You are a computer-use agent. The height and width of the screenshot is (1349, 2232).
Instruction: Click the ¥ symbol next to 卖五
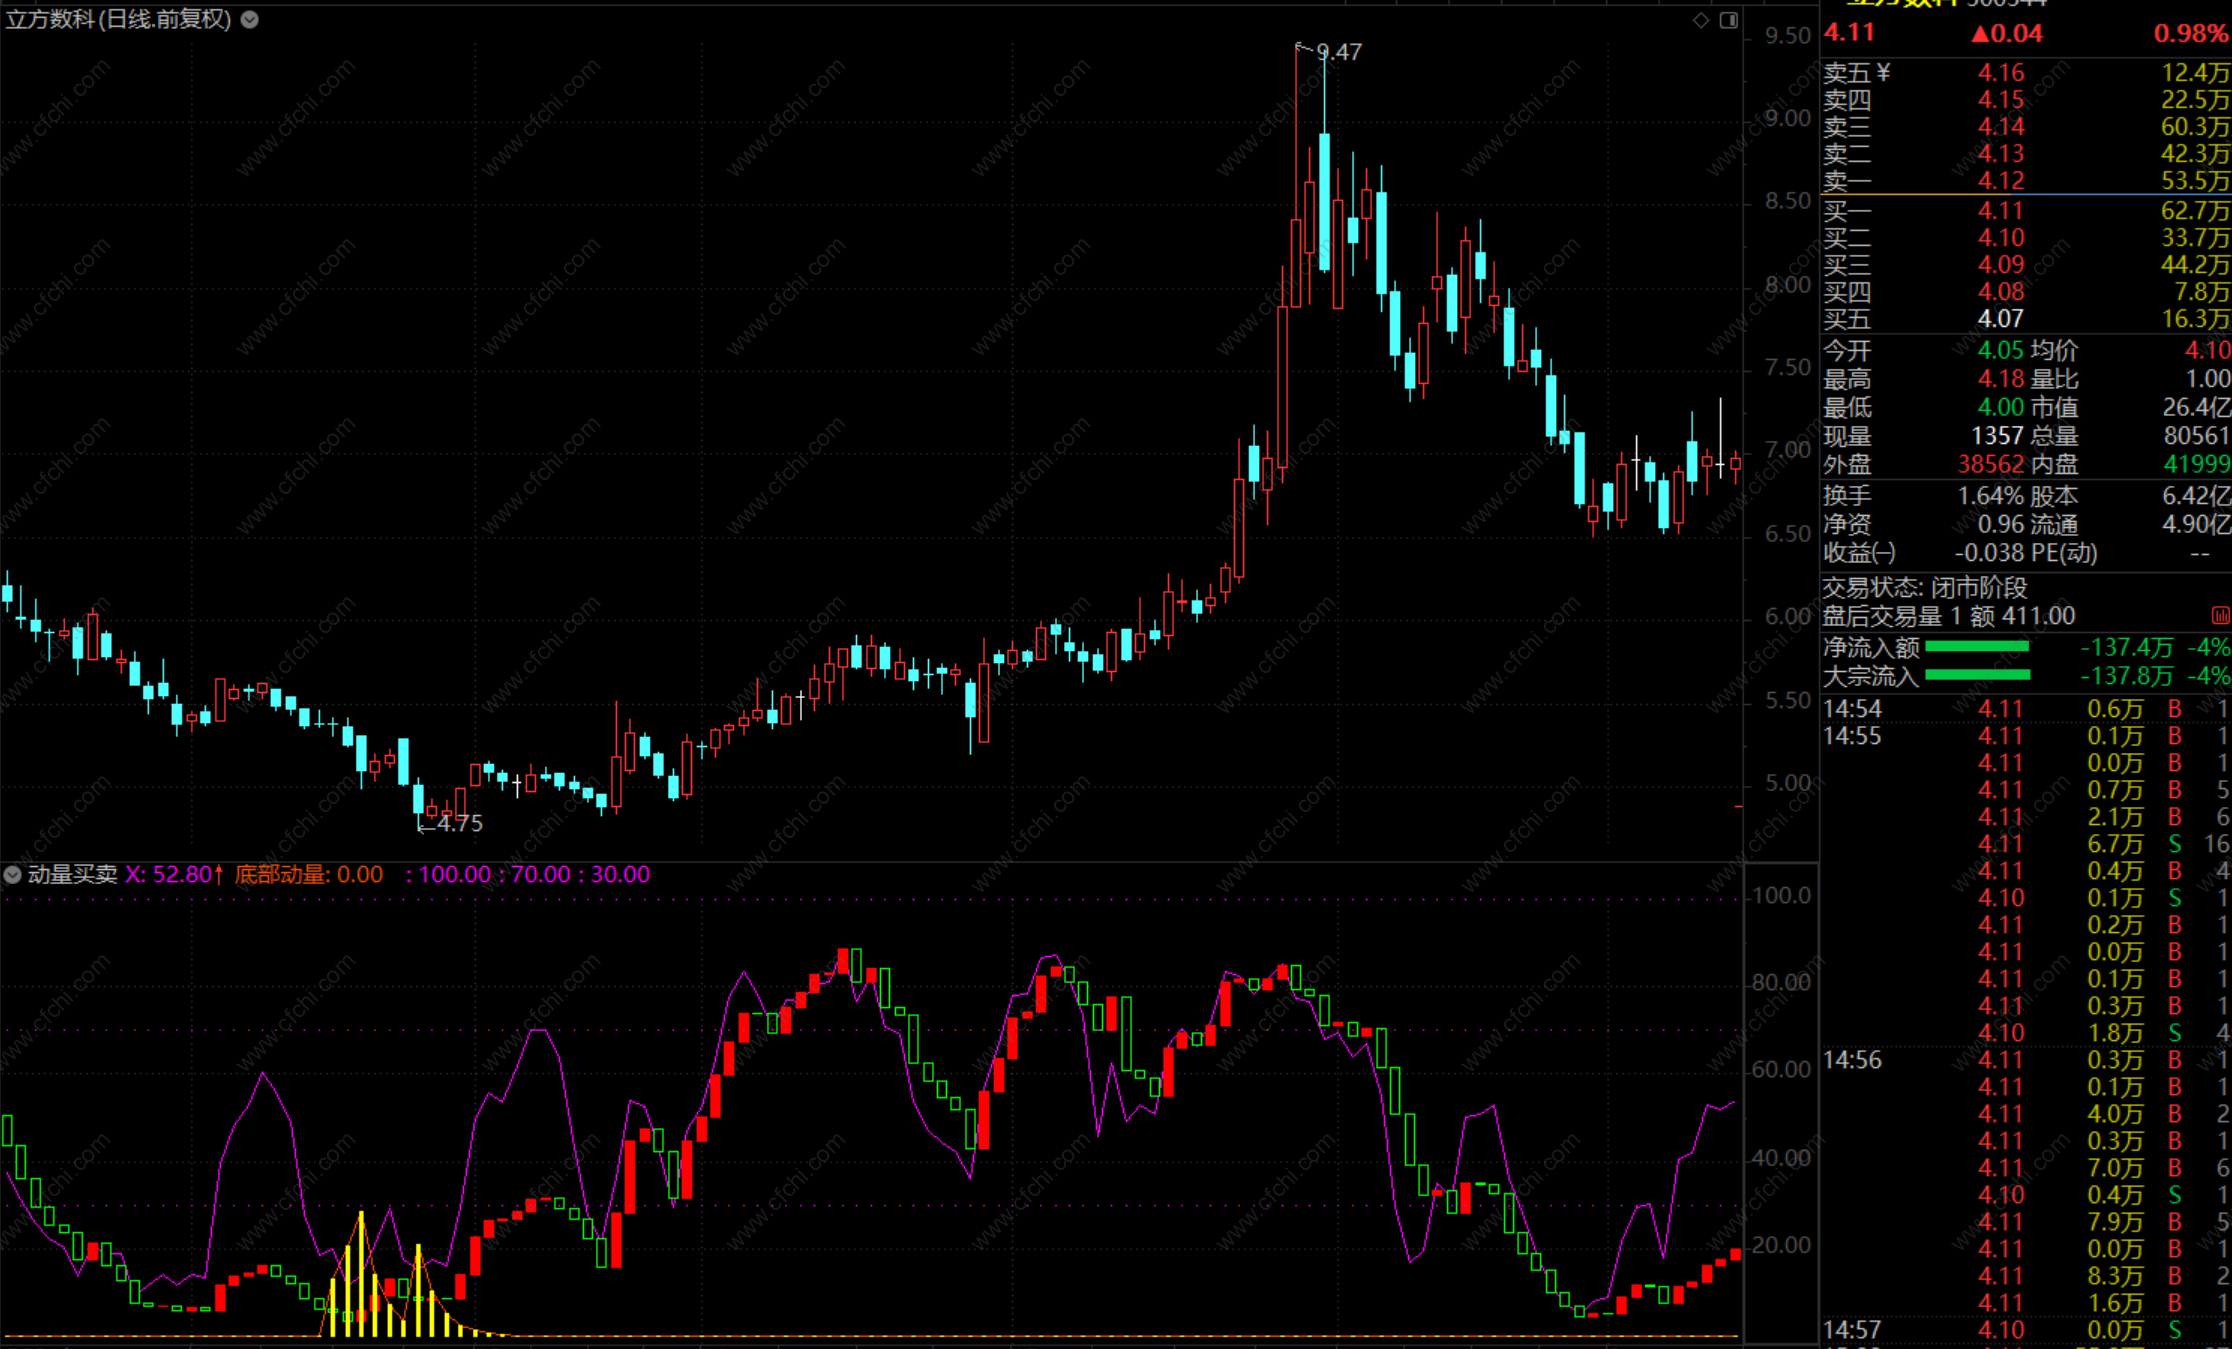[x=1884, y=72]
